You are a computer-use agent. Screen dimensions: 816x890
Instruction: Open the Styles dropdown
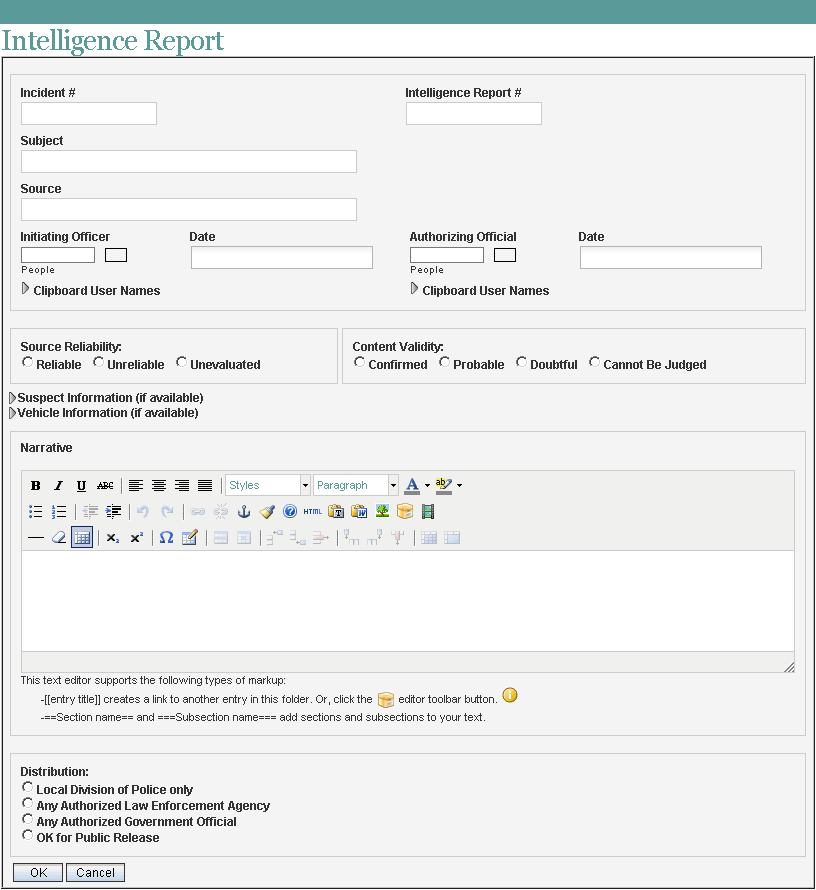click(x=268, y=485)
